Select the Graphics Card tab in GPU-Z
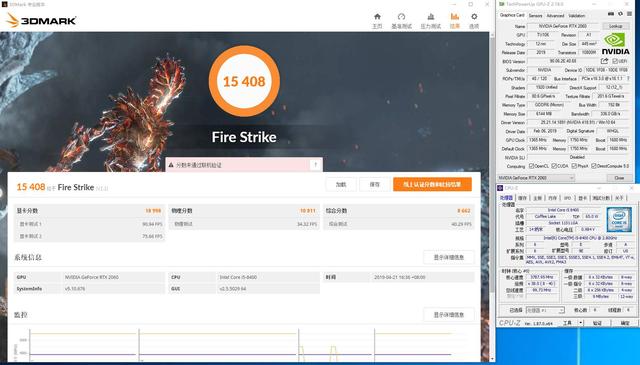 [x=512, y=15]
